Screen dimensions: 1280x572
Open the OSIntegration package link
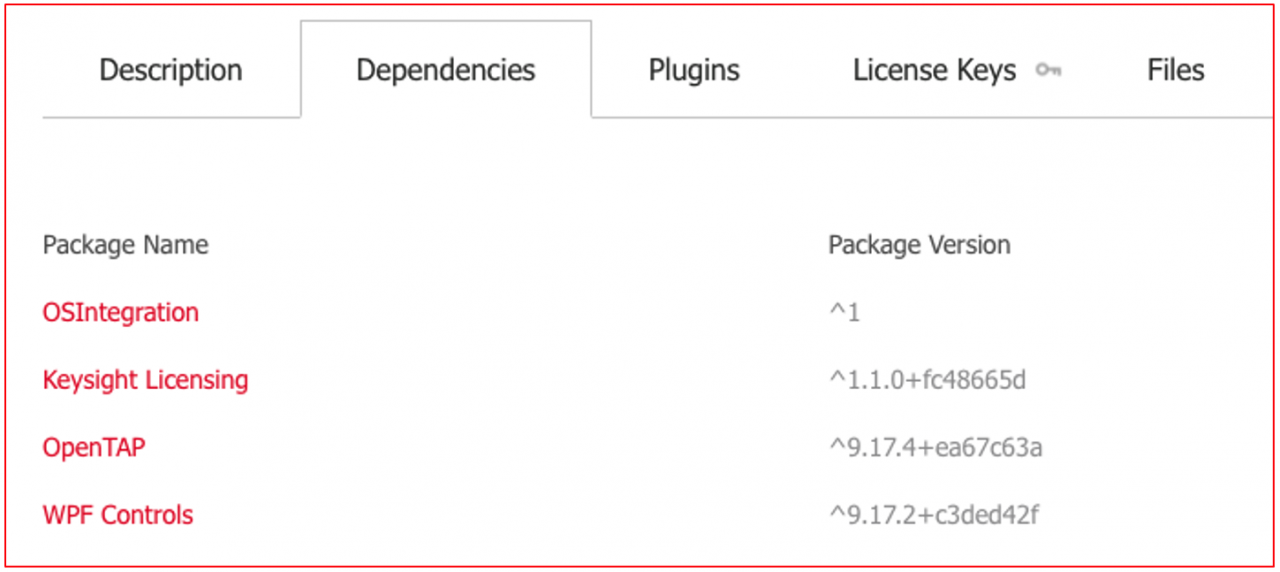click(x=121, y=312)
